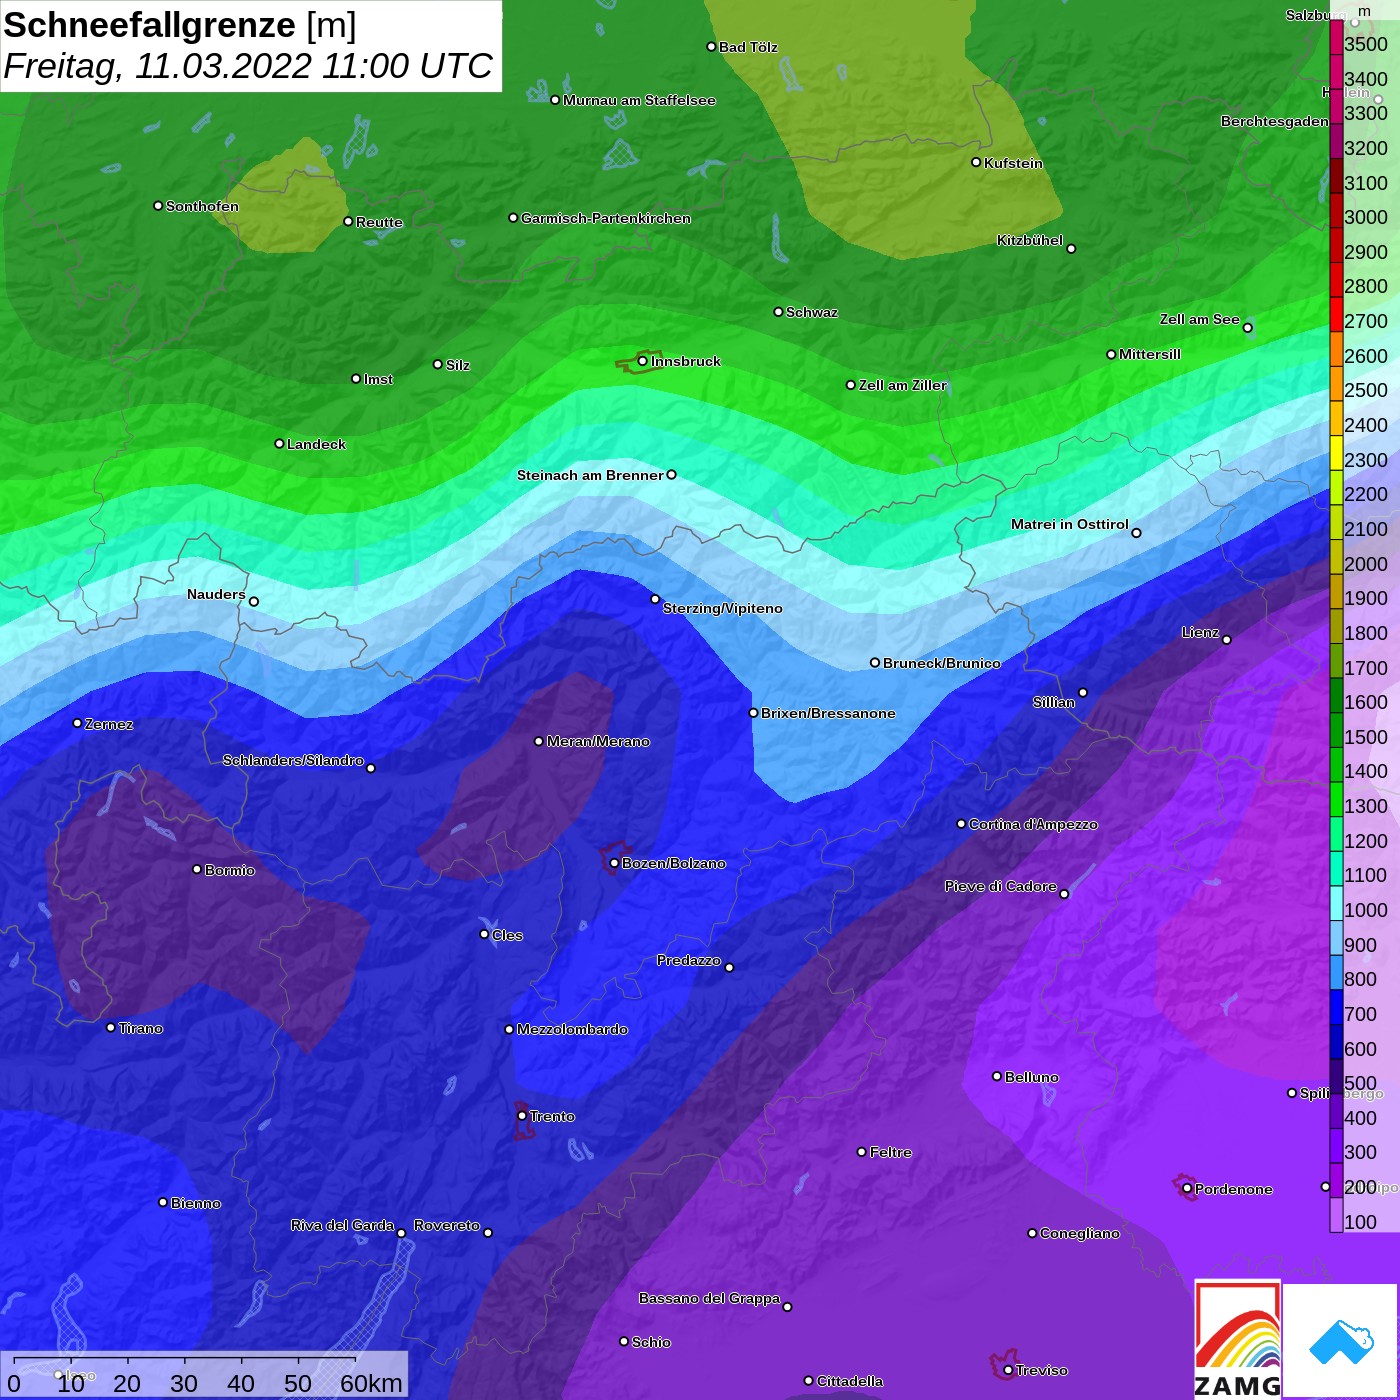Click the Lienz marker dot
Image resolution: width=1400 pixels, height=1400 pixels.
1227,640
